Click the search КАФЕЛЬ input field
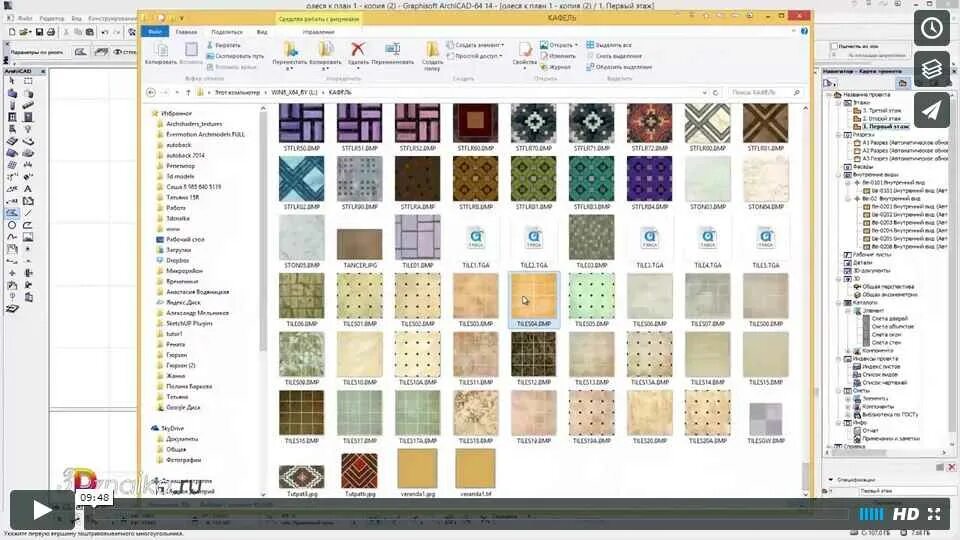960x540 pixels. [x=765, y=92]
